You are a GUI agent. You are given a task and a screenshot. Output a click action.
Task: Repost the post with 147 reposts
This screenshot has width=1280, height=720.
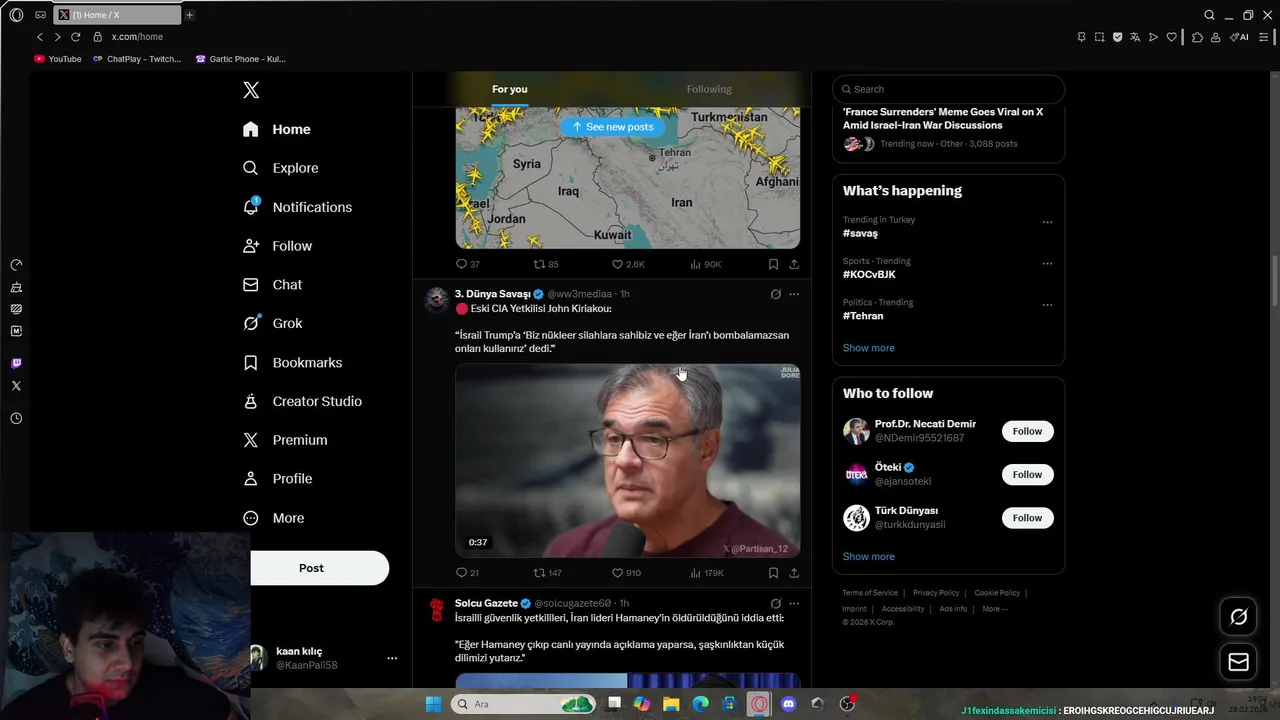pos(548,573)
